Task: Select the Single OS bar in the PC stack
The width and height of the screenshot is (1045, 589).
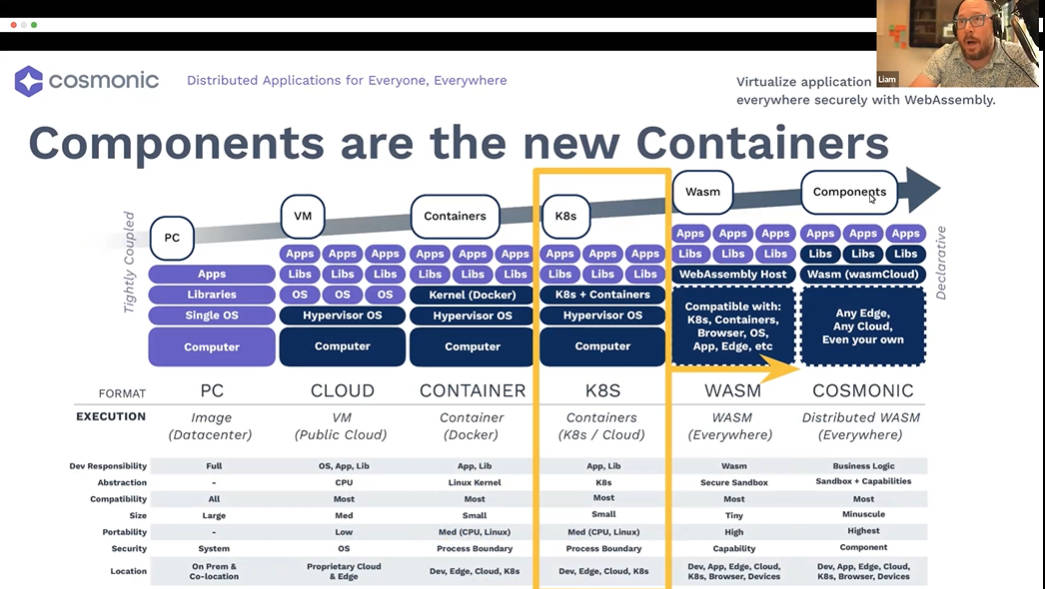Action: [x=212, y=315]
